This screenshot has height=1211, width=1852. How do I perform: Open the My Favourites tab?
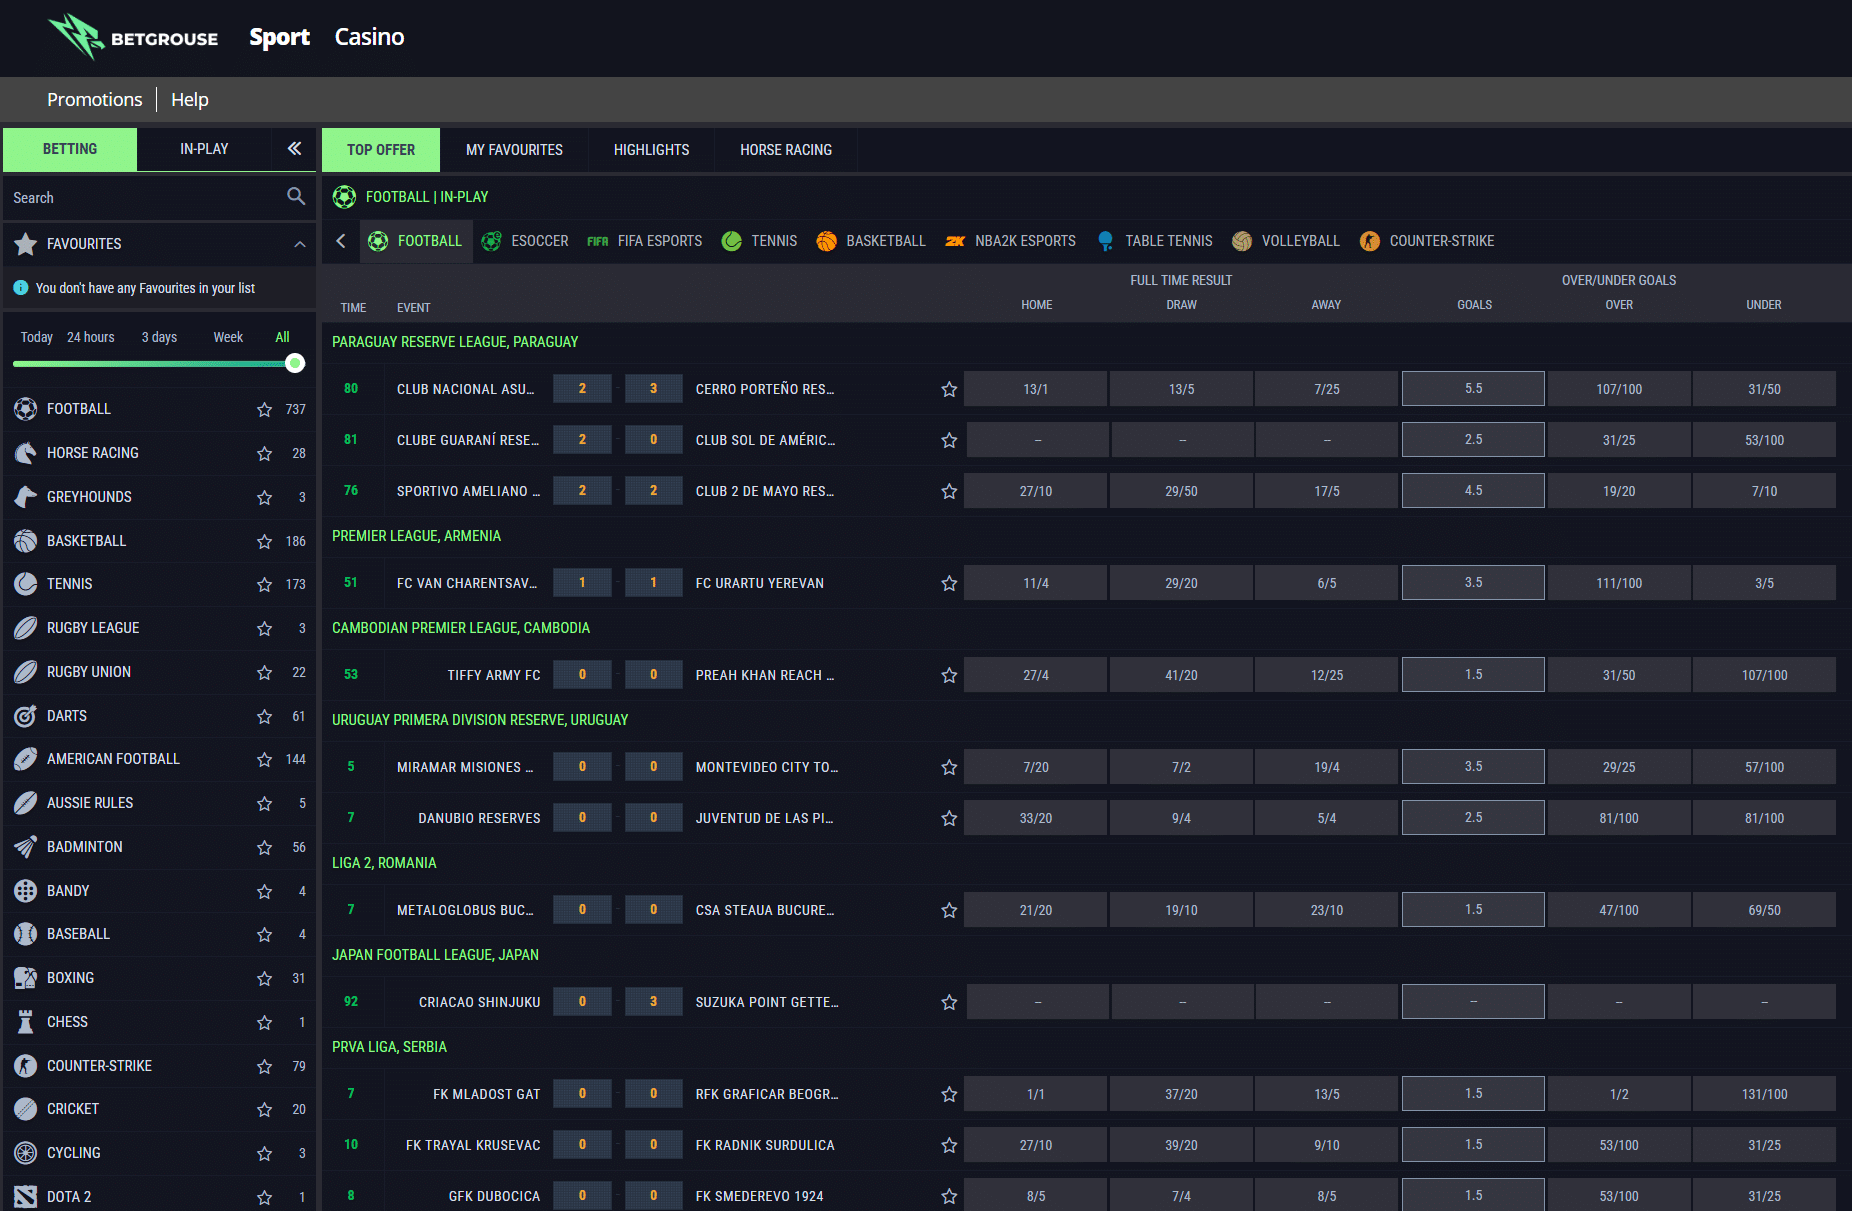(x=514, y=150)
